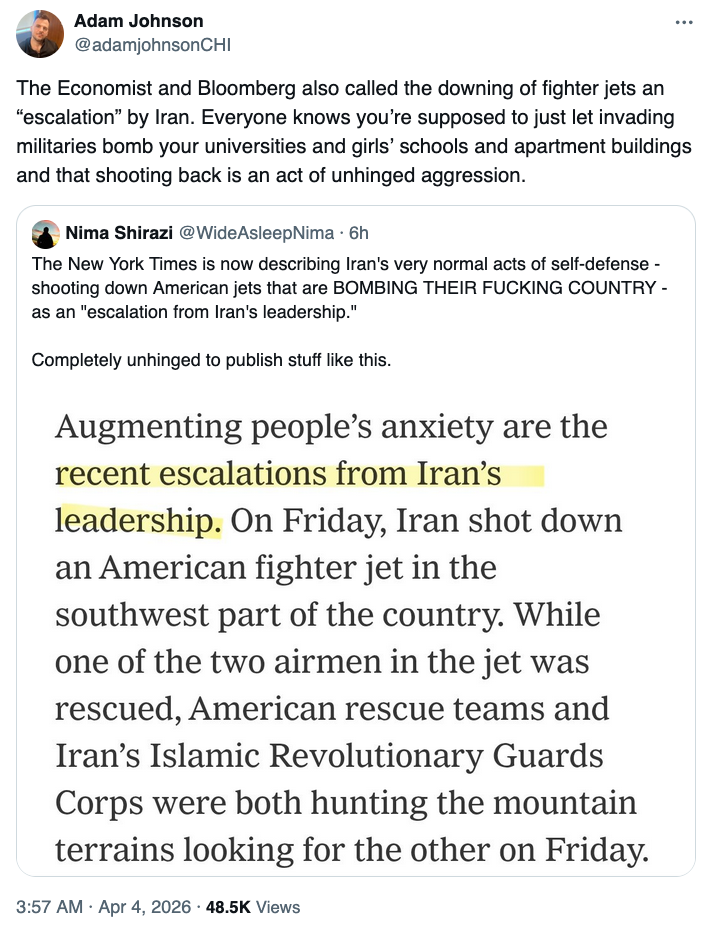Click the 'Completely unhinged to publish' line
Screen dimensions: 714x928
212,360
